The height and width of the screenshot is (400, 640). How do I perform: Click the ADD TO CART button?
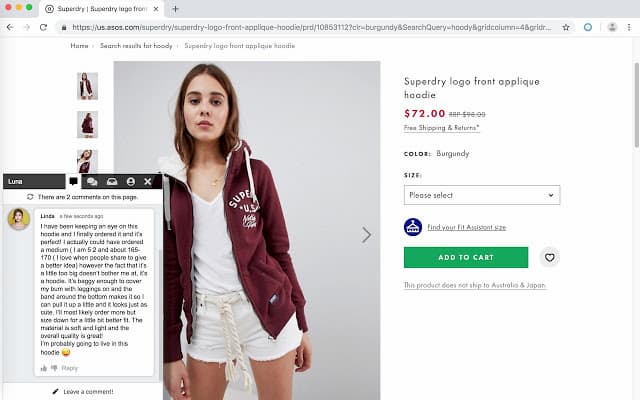click(466, 258)
